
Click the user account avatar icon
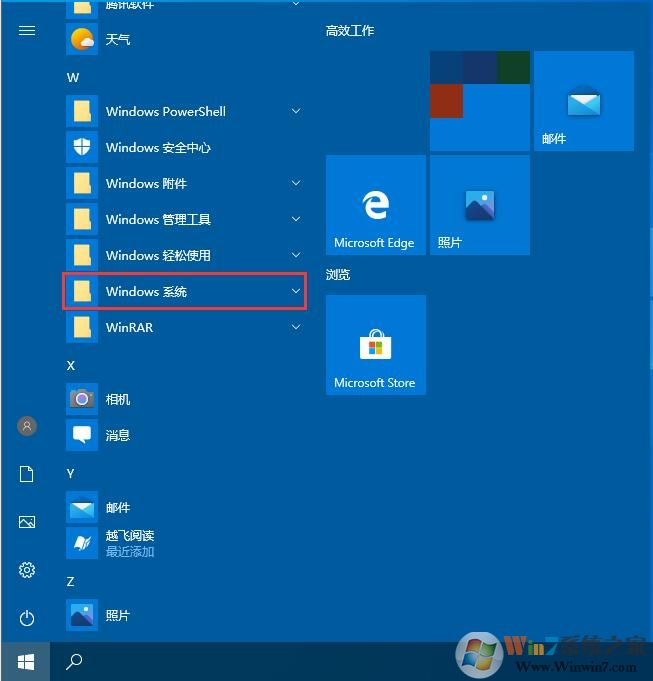27,426
